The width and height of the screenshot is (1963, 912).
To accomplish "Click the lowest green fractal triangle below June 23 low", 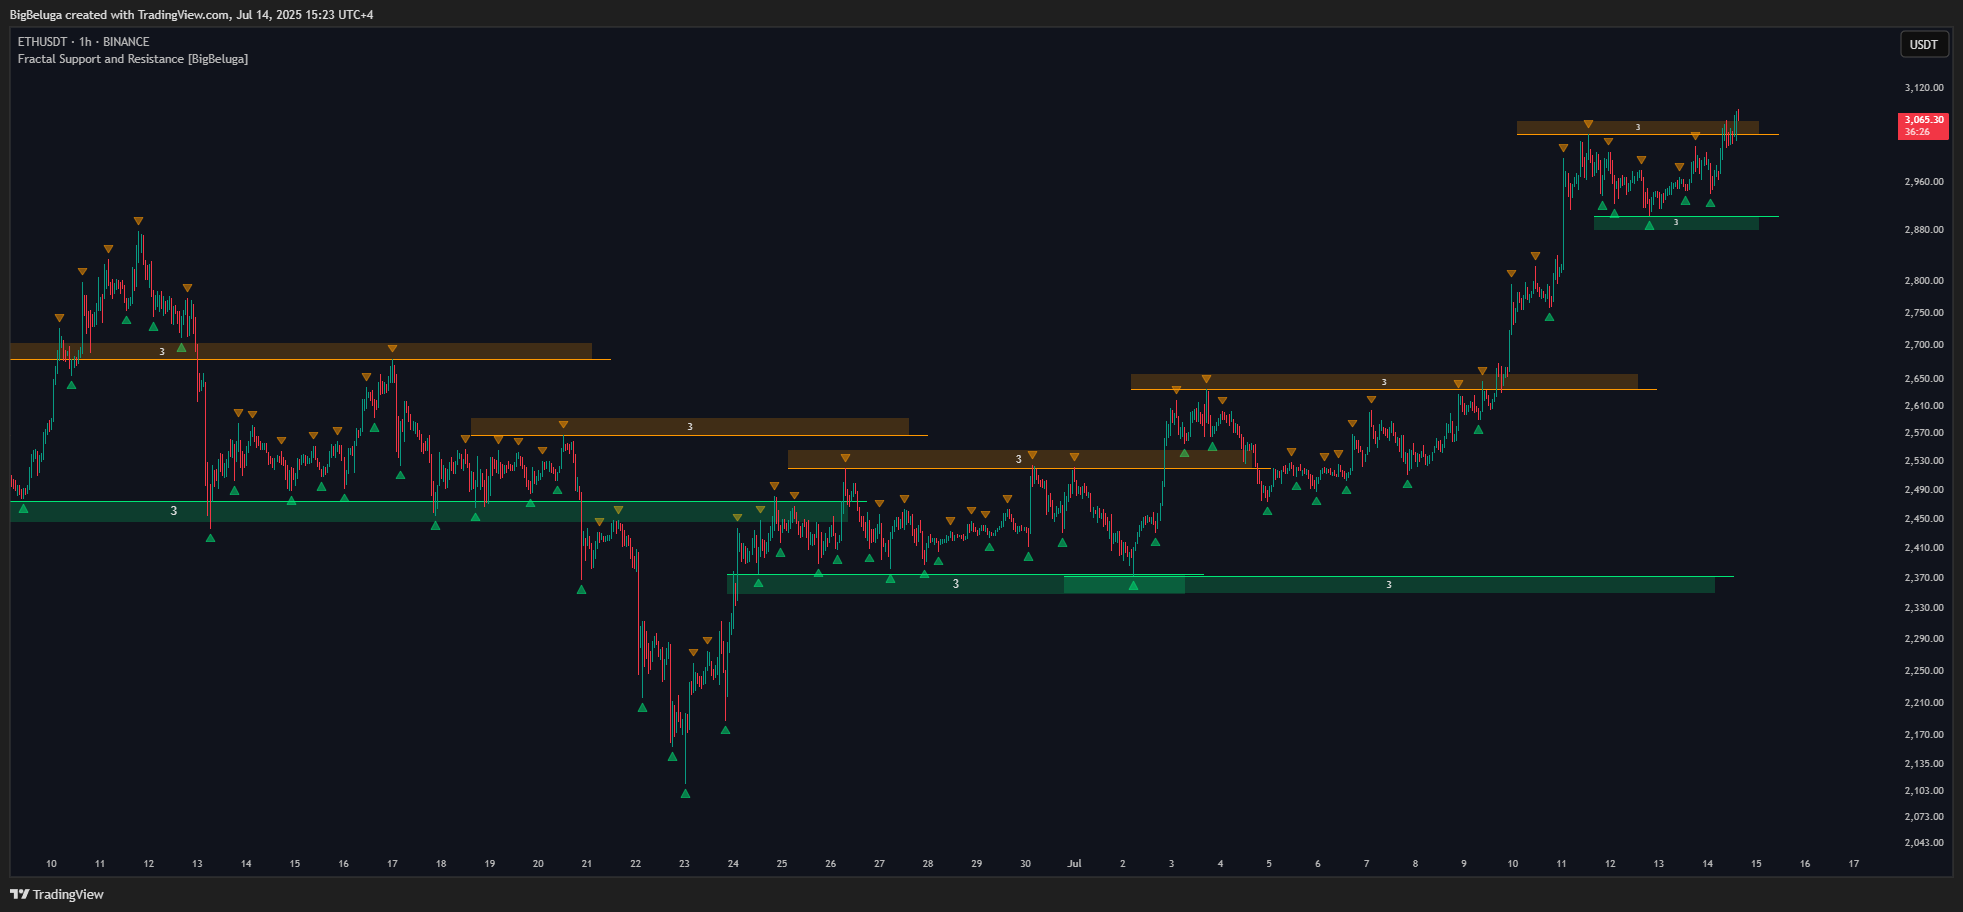I will (685, 793).
